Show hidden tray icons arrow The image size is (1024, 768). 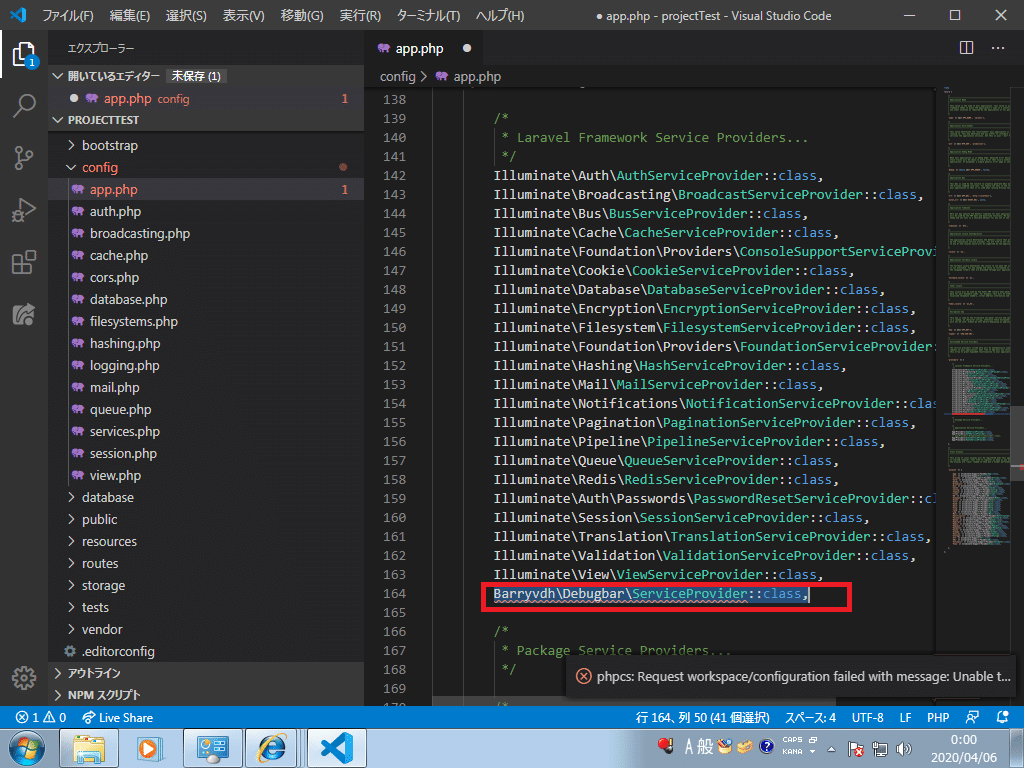click(831, 749)
